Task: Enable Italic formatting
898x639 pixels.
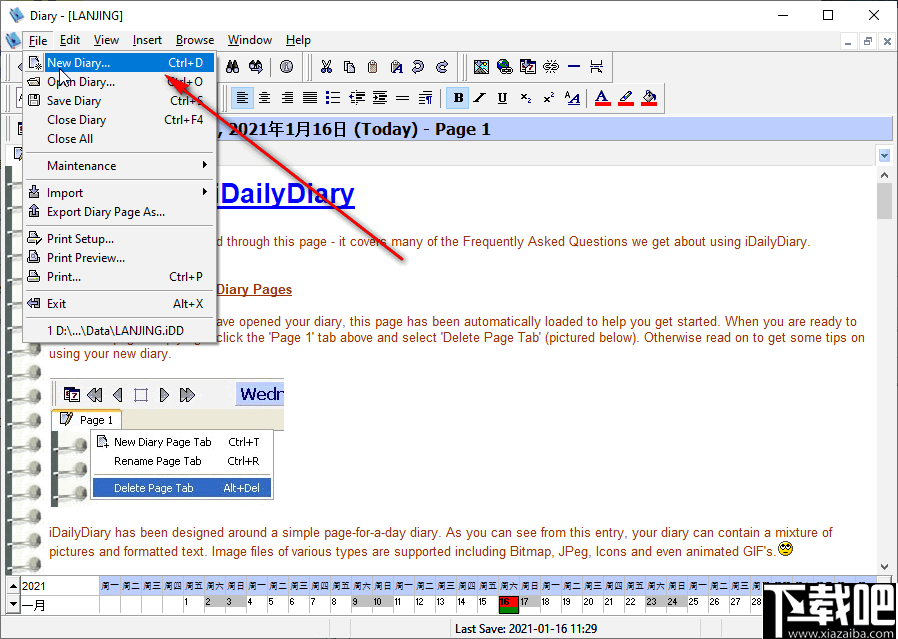Action: 478,97
